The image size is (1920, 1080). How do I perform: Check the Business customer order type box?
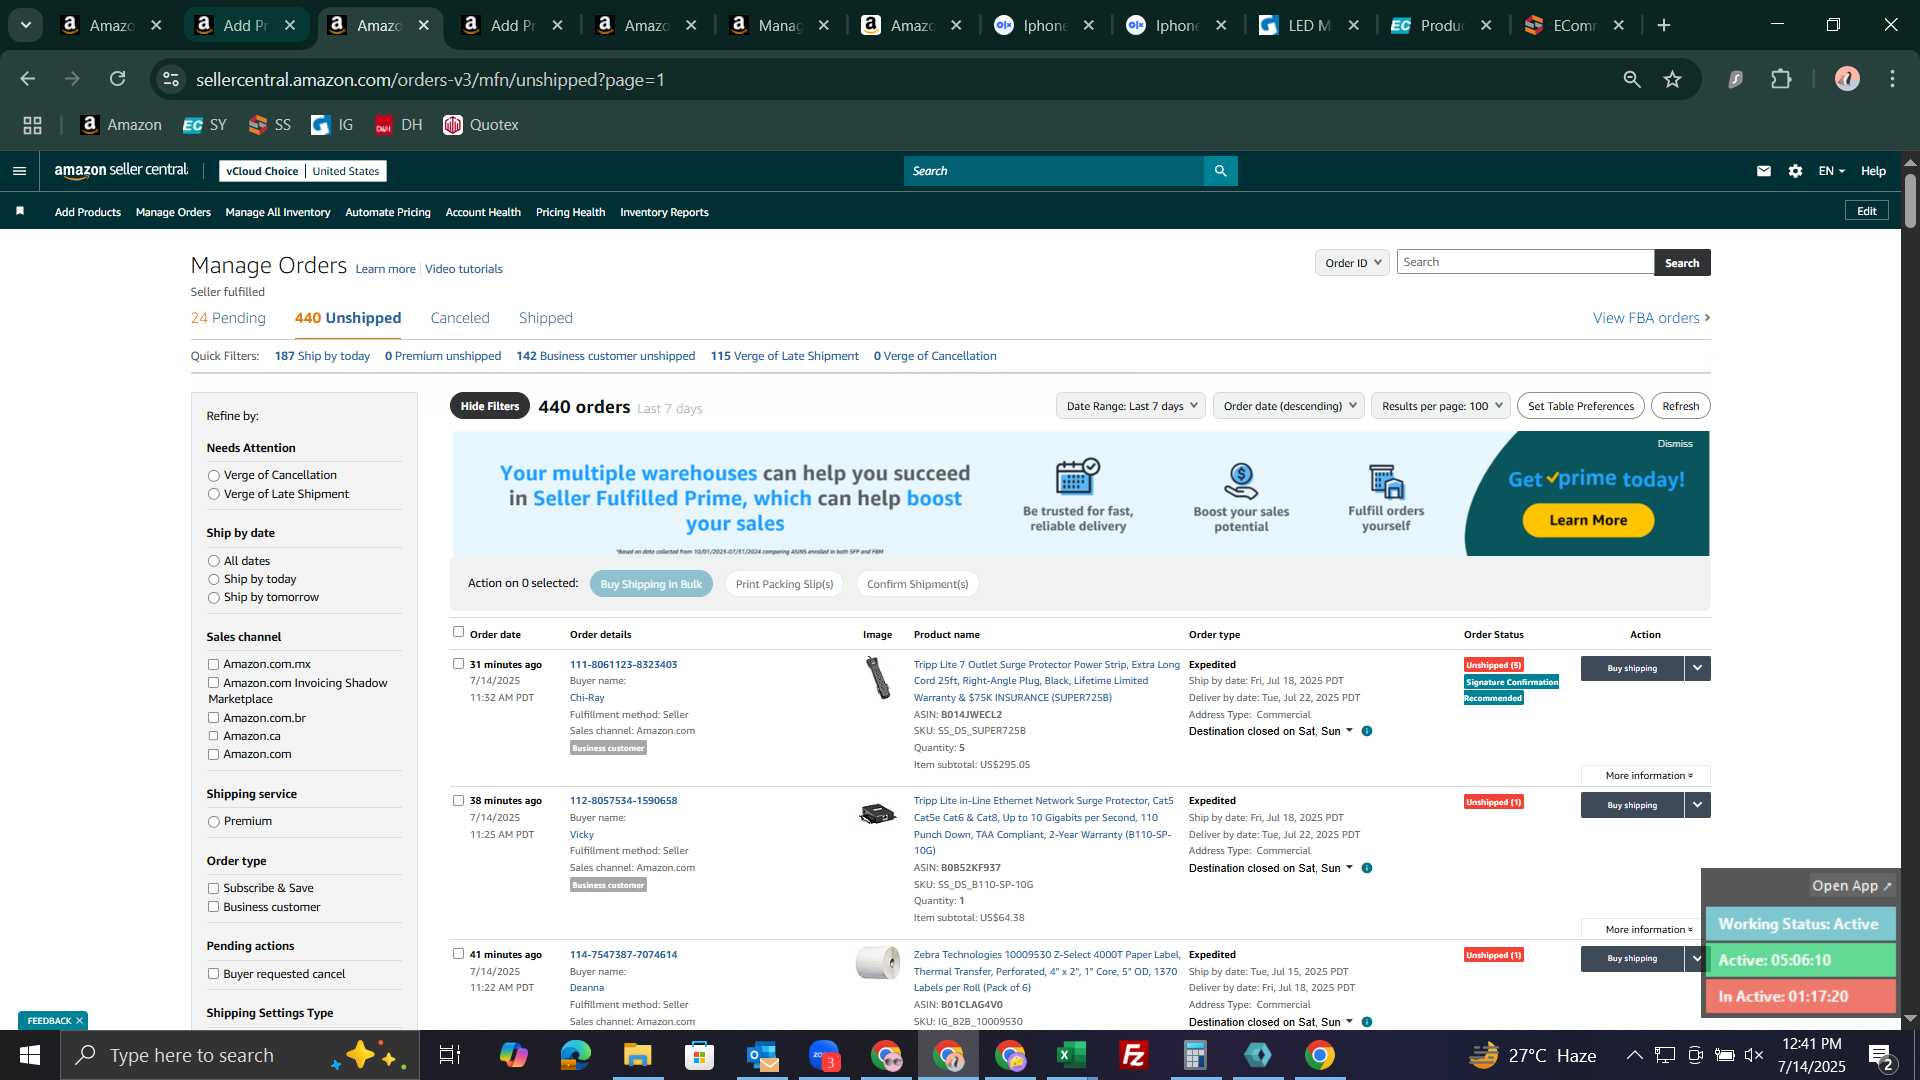(x=213, y=907)
